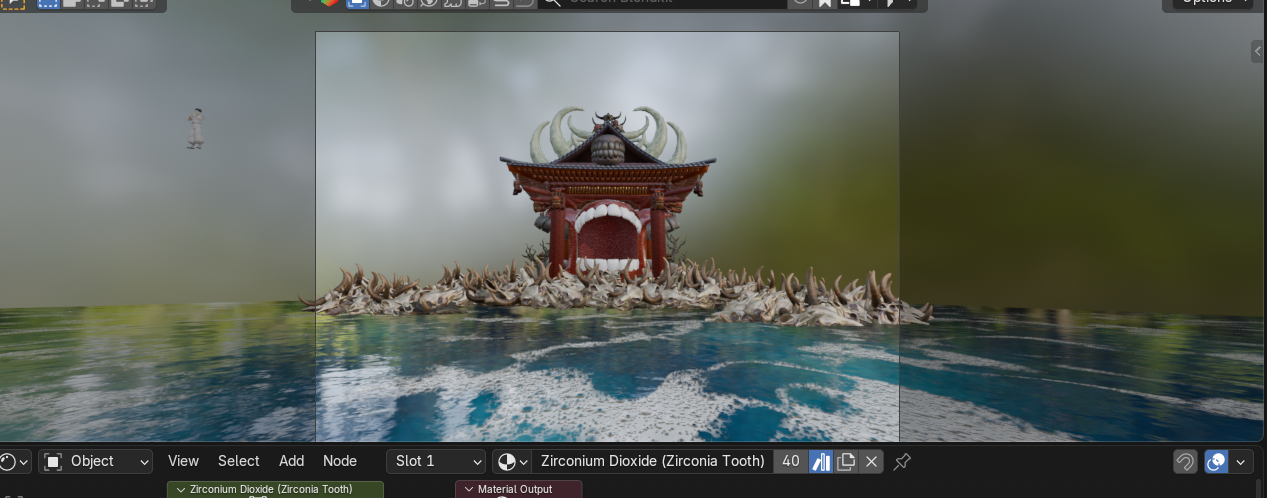Collapse the Material Output node
Screen dimensions: 1267x498
(469, 489)
